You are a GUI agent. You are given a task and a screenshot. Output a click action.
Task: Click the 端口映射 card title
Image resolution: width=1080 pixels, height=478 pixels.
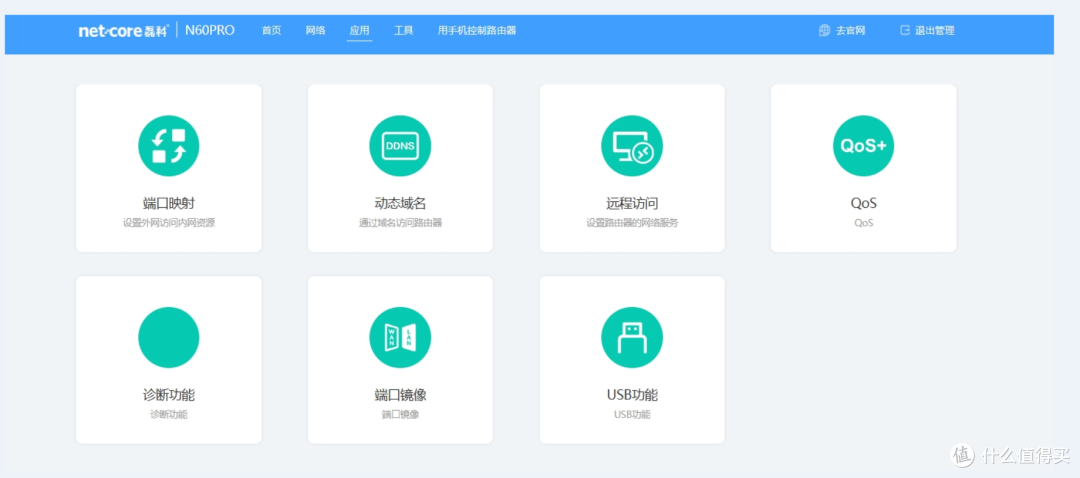(x=169, y=203)
